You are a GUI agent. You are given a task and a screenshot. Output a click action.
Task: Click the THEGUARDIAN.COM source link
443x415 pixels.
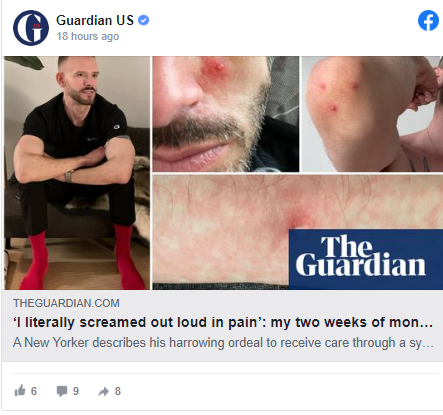click(66, 303)
